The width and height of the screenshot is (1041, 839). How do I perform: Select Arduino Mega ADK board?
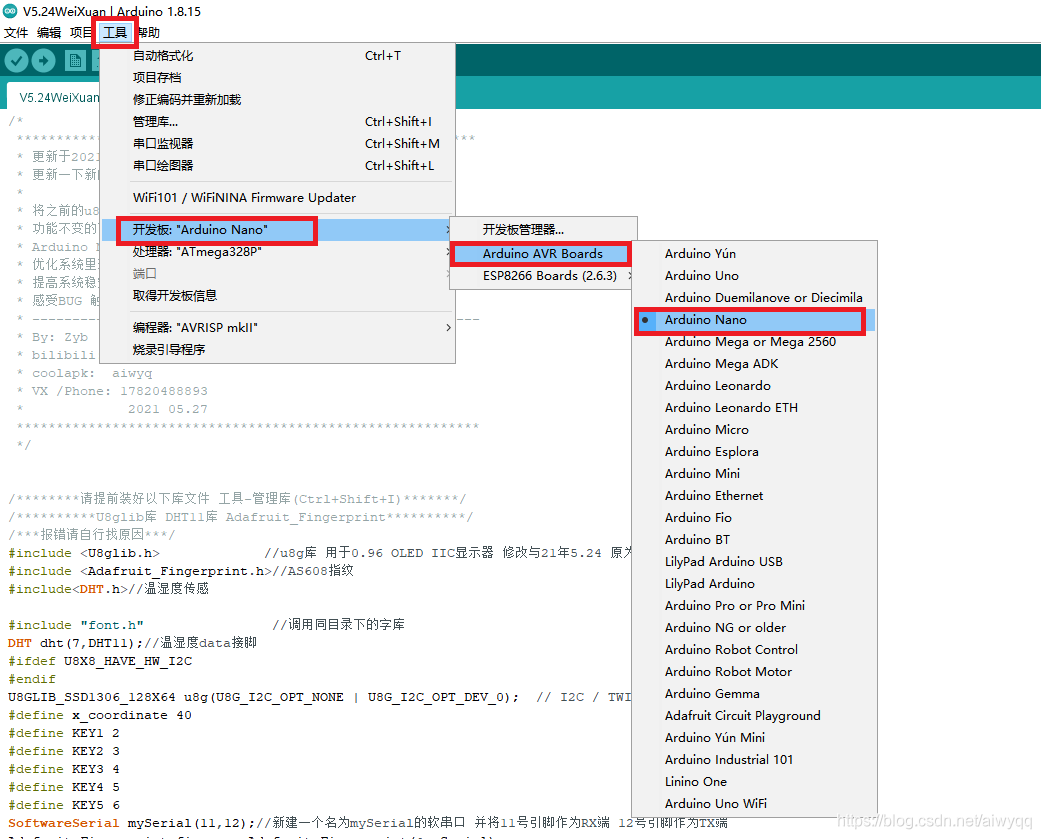click(x=754, y=364)
